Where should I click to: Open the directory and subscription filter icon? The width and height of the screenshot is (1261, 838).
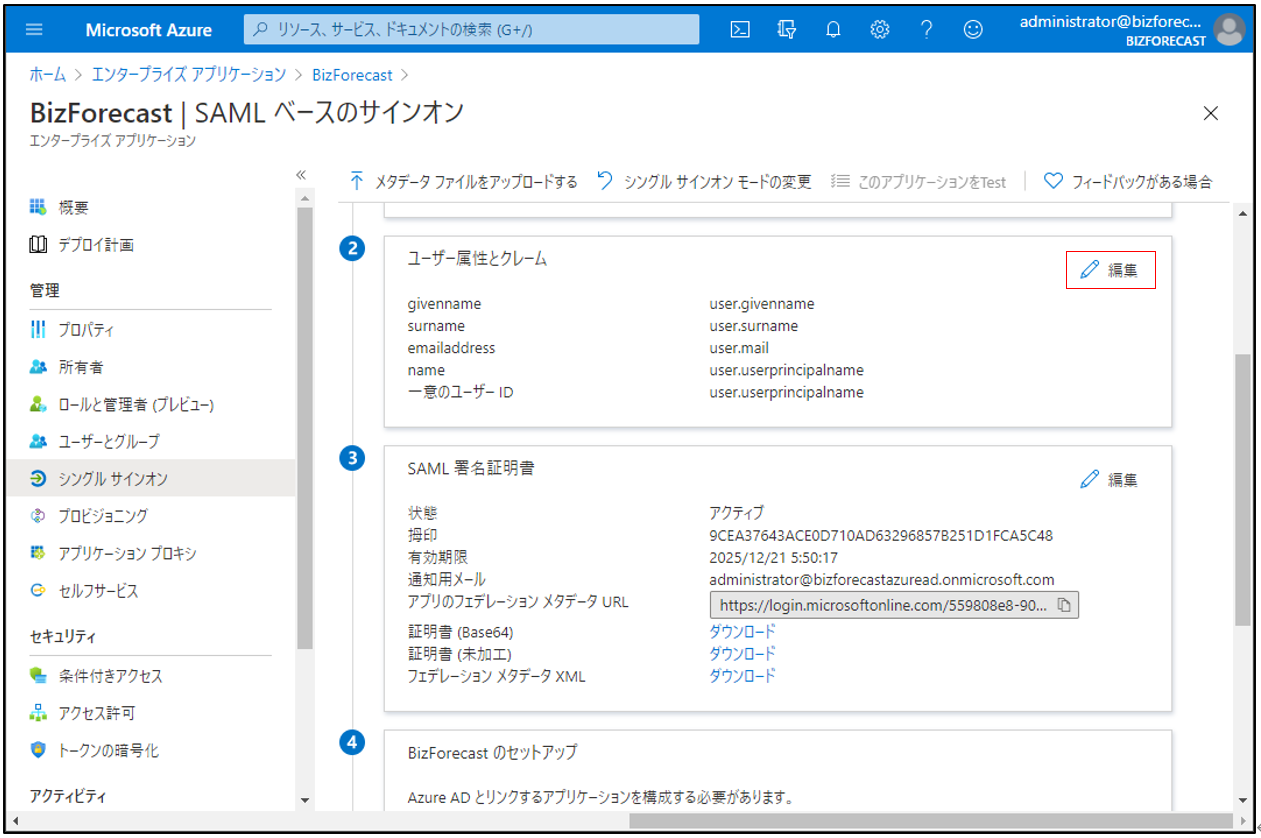point(786,29)
